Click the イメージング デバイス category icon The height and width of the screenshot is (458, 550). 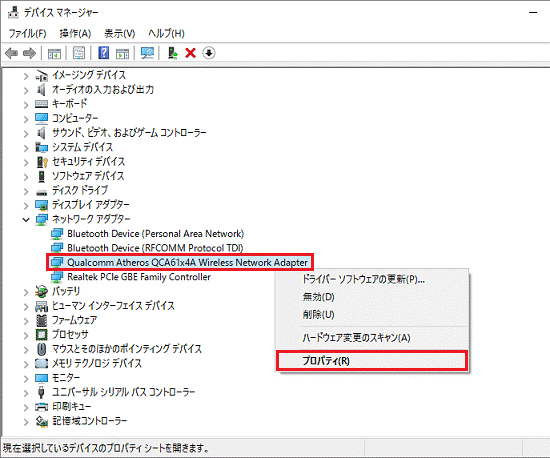pyautogui.click(x=41, y=75)
